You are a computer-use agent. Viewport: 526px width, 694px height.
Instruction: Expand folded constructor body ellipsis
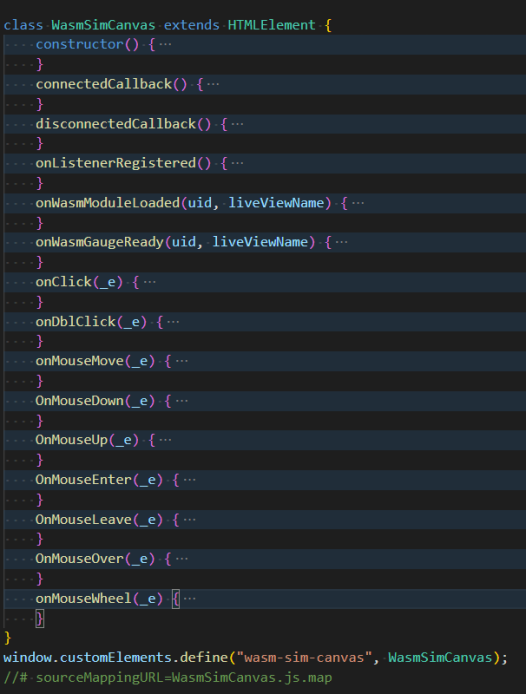point(165,45)
